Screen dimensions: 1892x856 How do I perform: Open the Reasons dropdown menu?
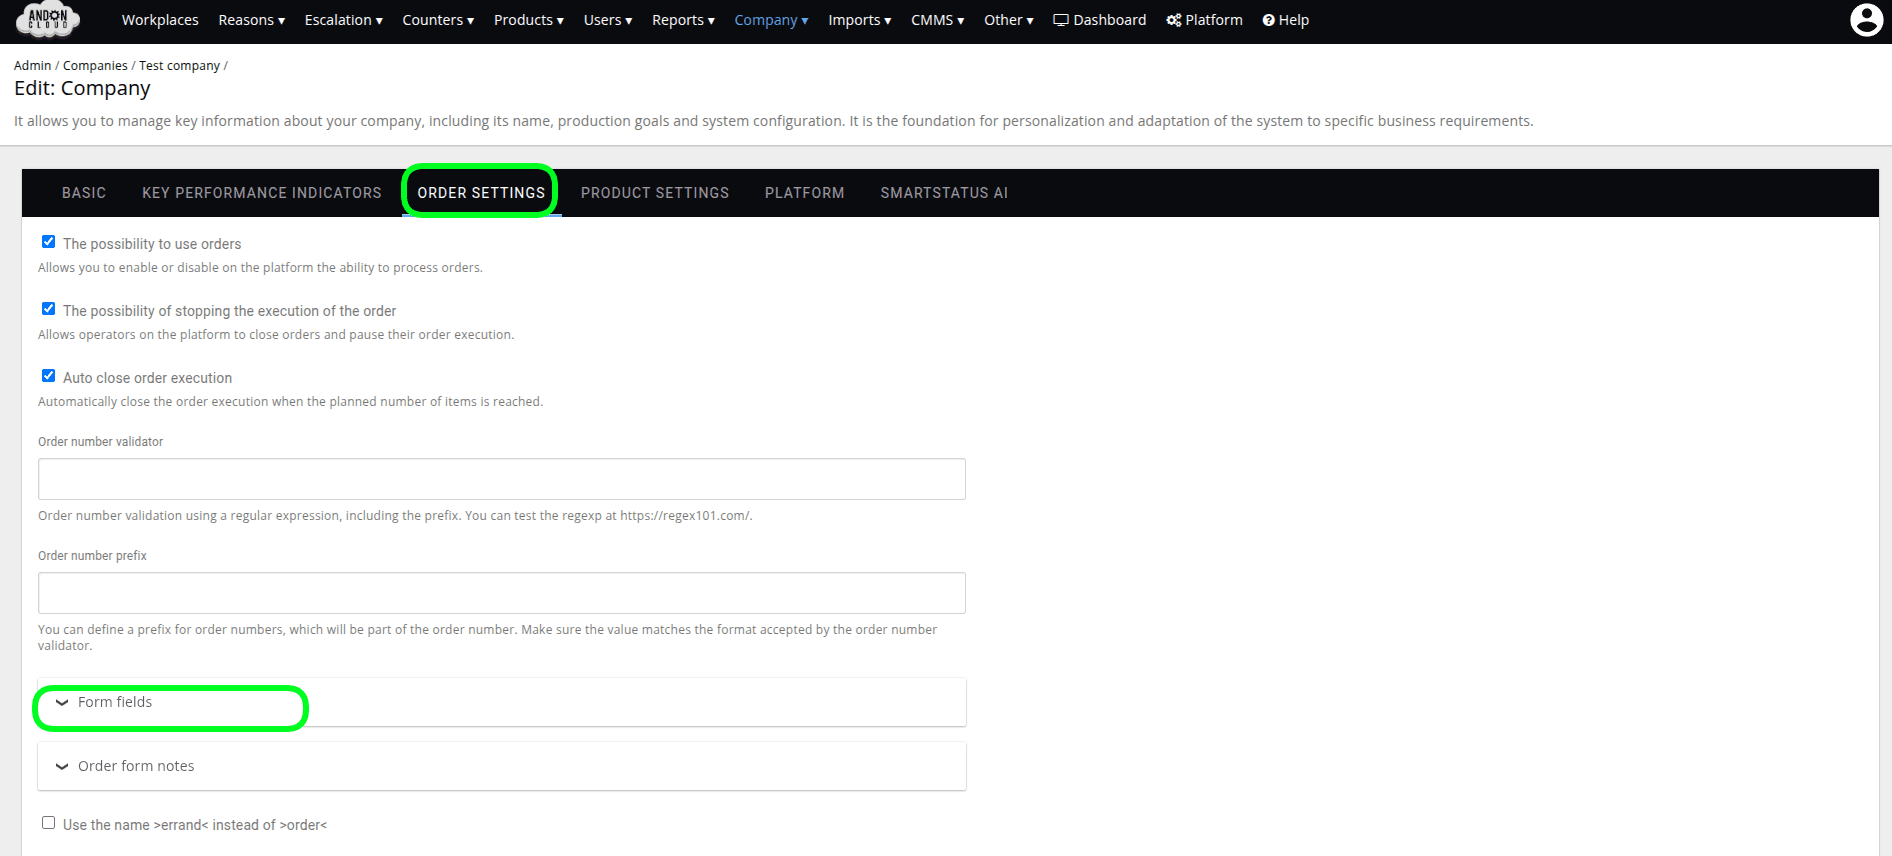click(251, 20)
